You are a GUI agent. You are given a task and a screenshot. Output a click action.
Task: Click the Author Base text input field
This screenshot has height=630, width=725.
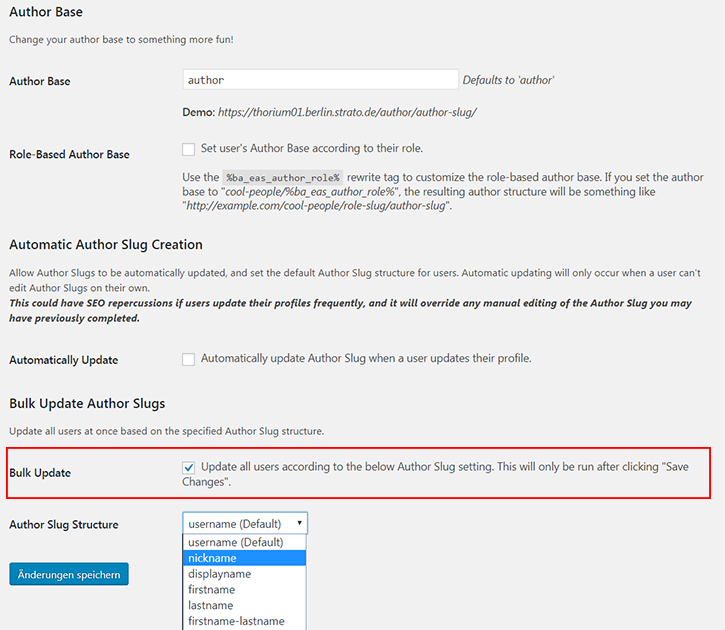click(x=320, y=80)
